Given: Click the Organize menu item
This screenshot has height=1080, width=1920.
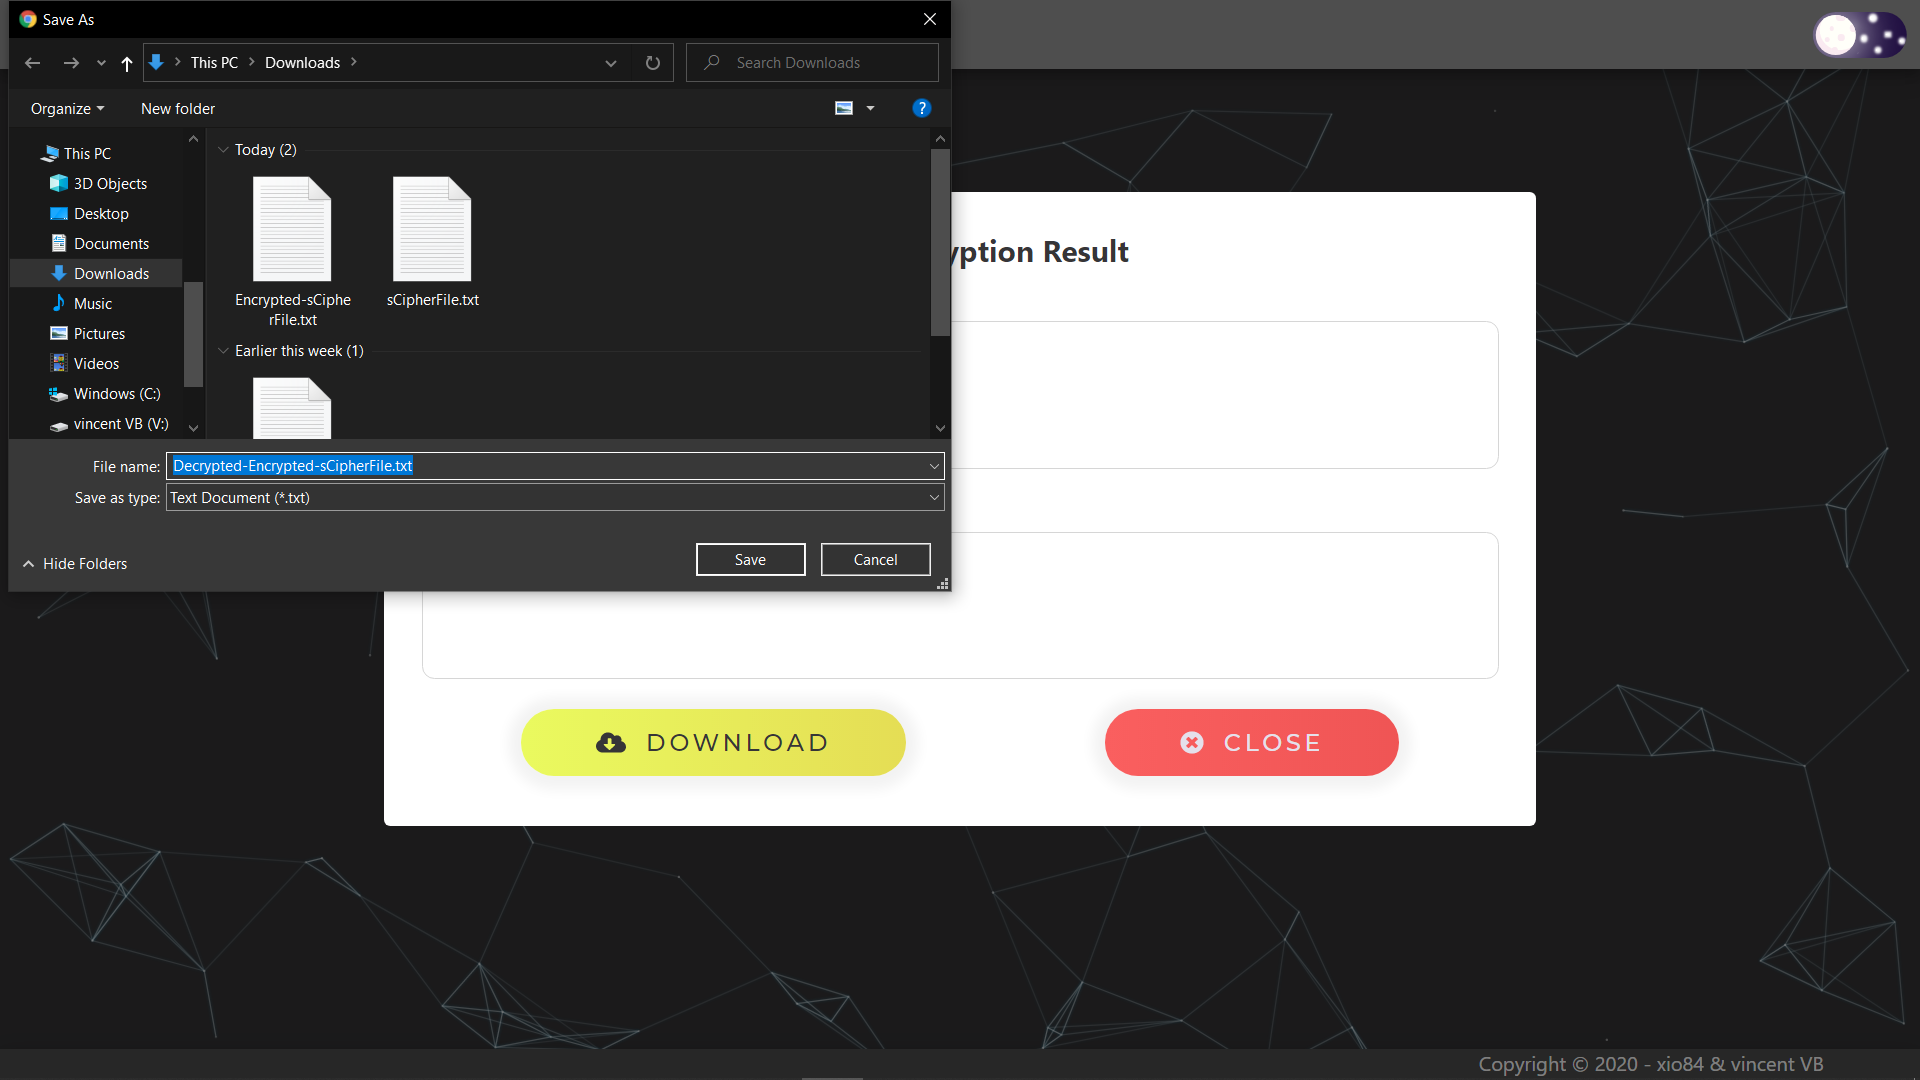Looking at the screenshot, I should tap(66, 108).
